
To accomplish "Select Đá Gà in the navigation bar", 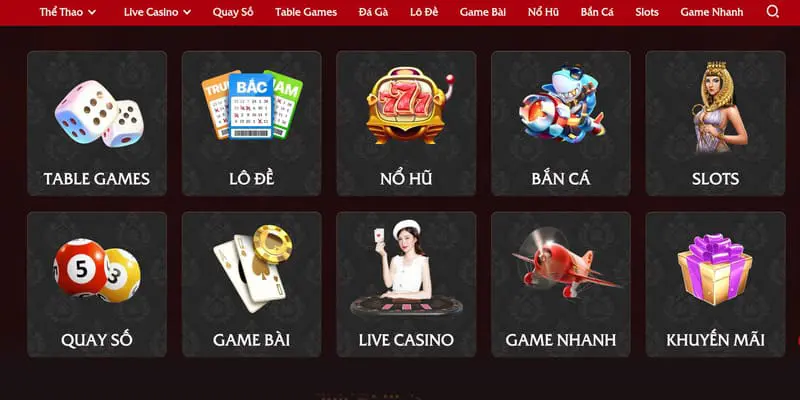I will (x=373, y=12).
